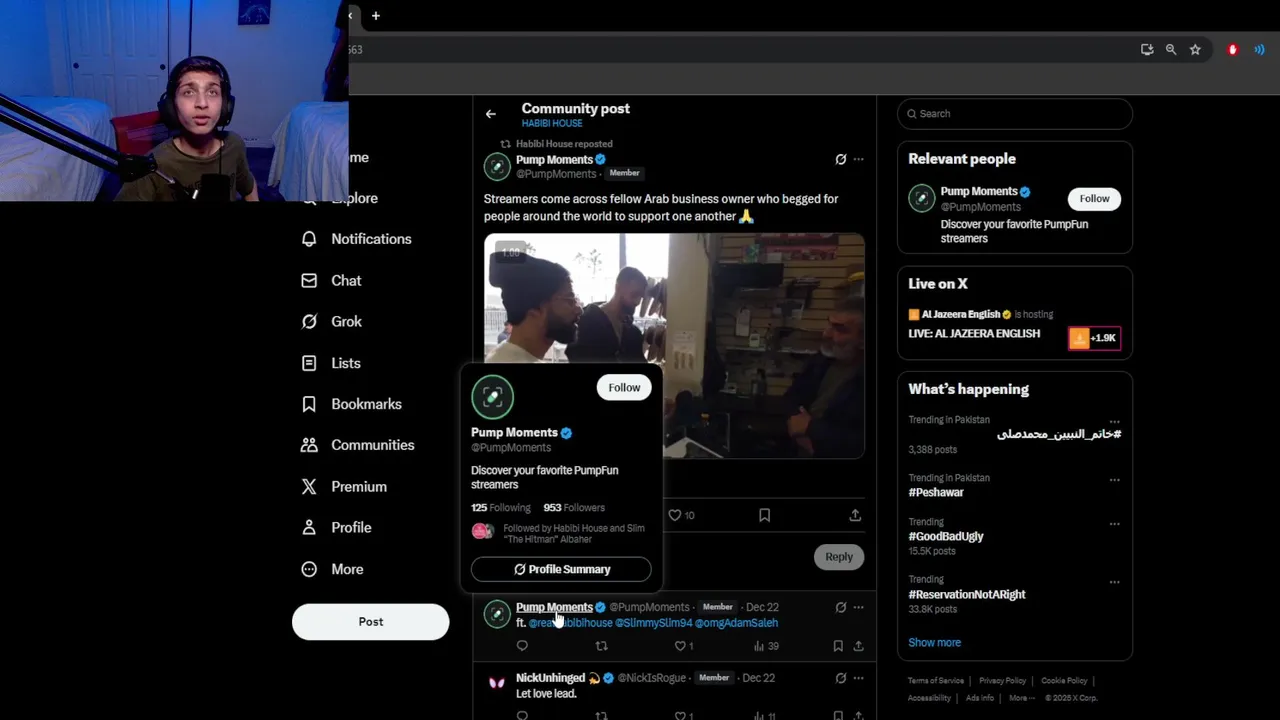The image size is (1280, 720).
Task: Open HABIBI HOUSE community link
Action: tap(551, 124)
